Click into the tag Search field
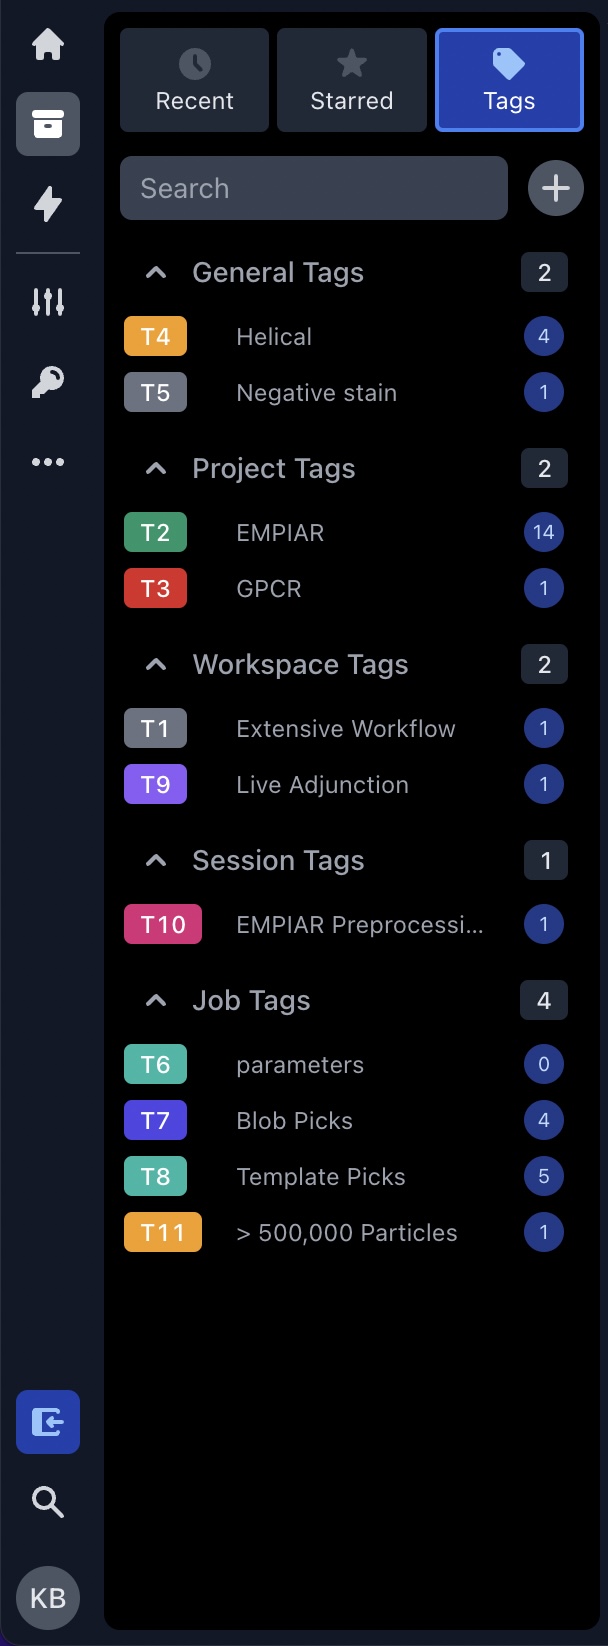Image resolution: width=608 pixels, height=1646 pixels. click(x=314, y=188)
